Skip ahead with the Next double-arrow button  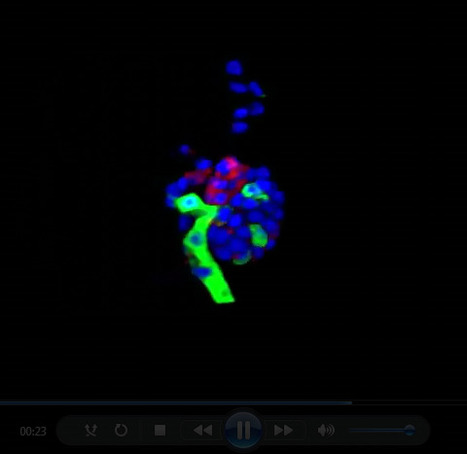[283, 430]
